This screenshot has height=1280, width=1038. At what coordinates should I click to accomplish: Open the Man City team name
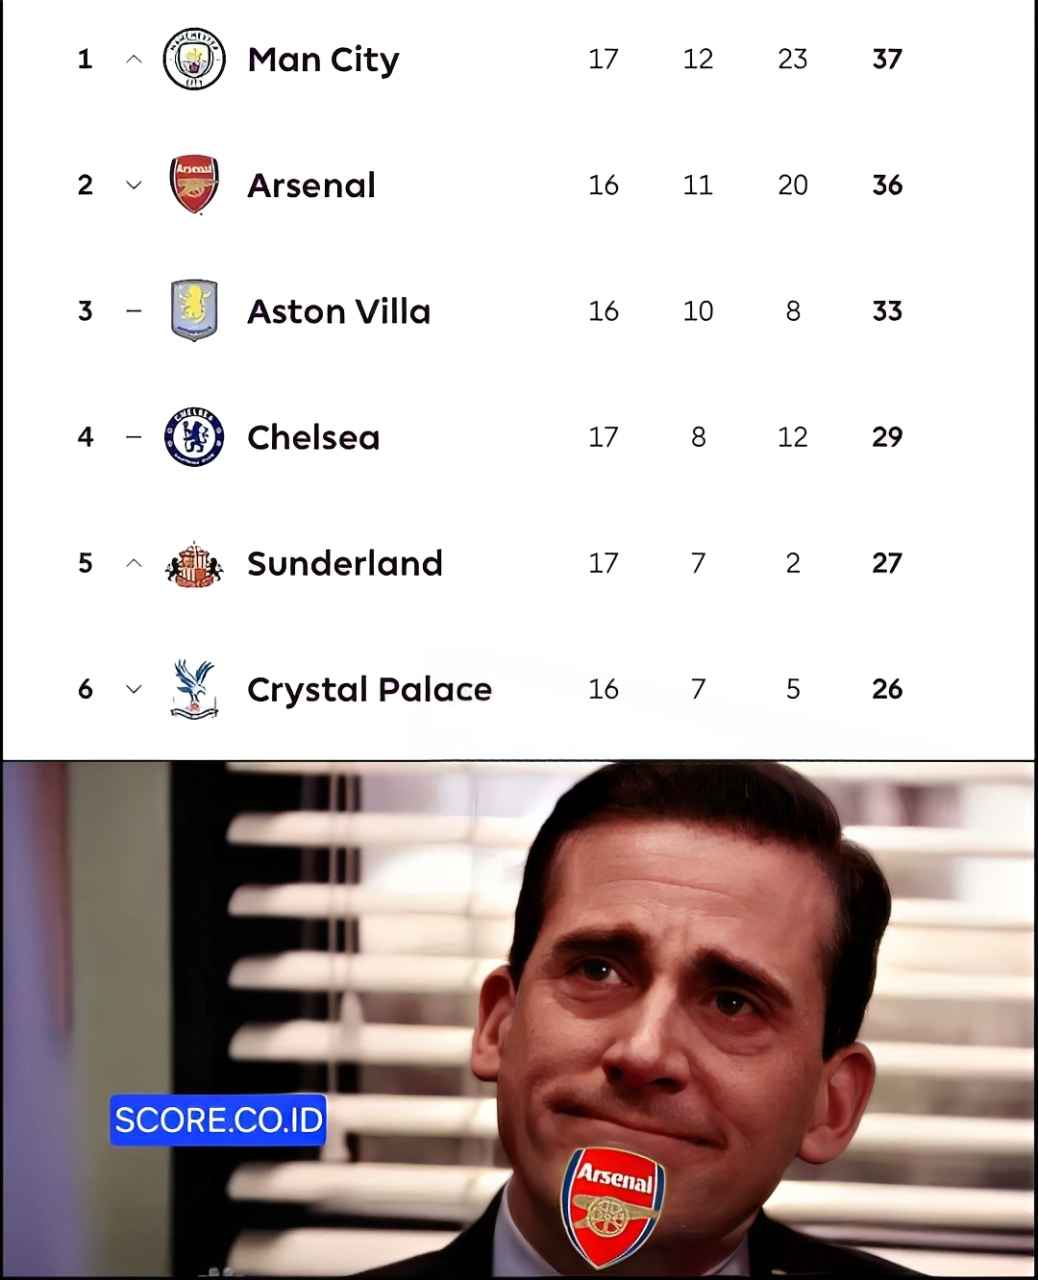tap(323, 60)
